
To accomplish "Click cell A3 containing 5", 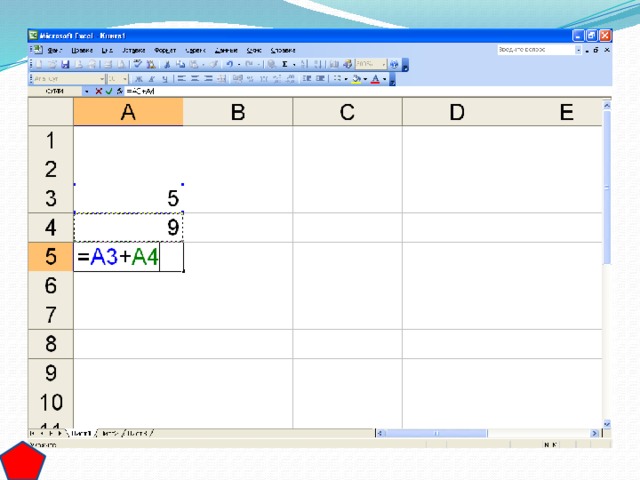I will coord(128,198).
